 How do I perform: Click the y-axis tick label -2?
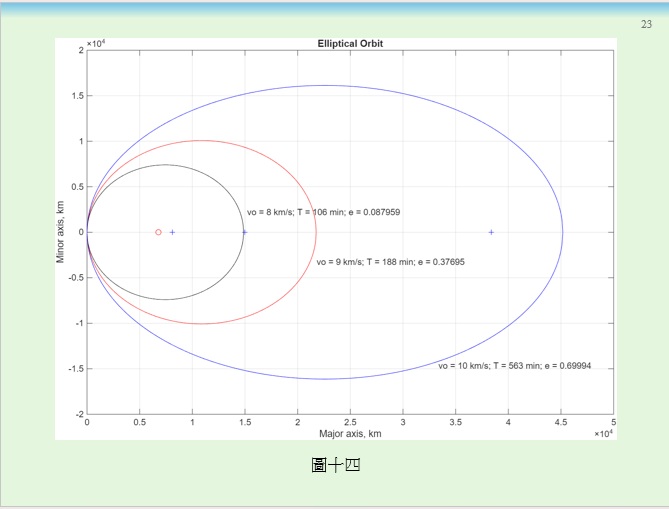tap(78, 414)
